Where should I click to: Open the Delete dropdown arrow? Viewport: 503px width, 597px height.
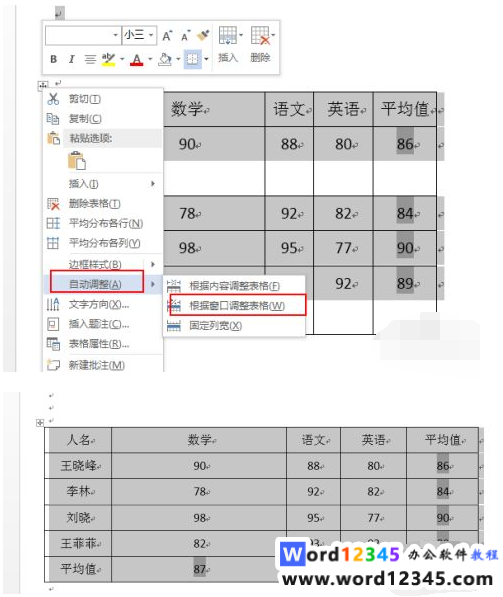click(273, 35)
